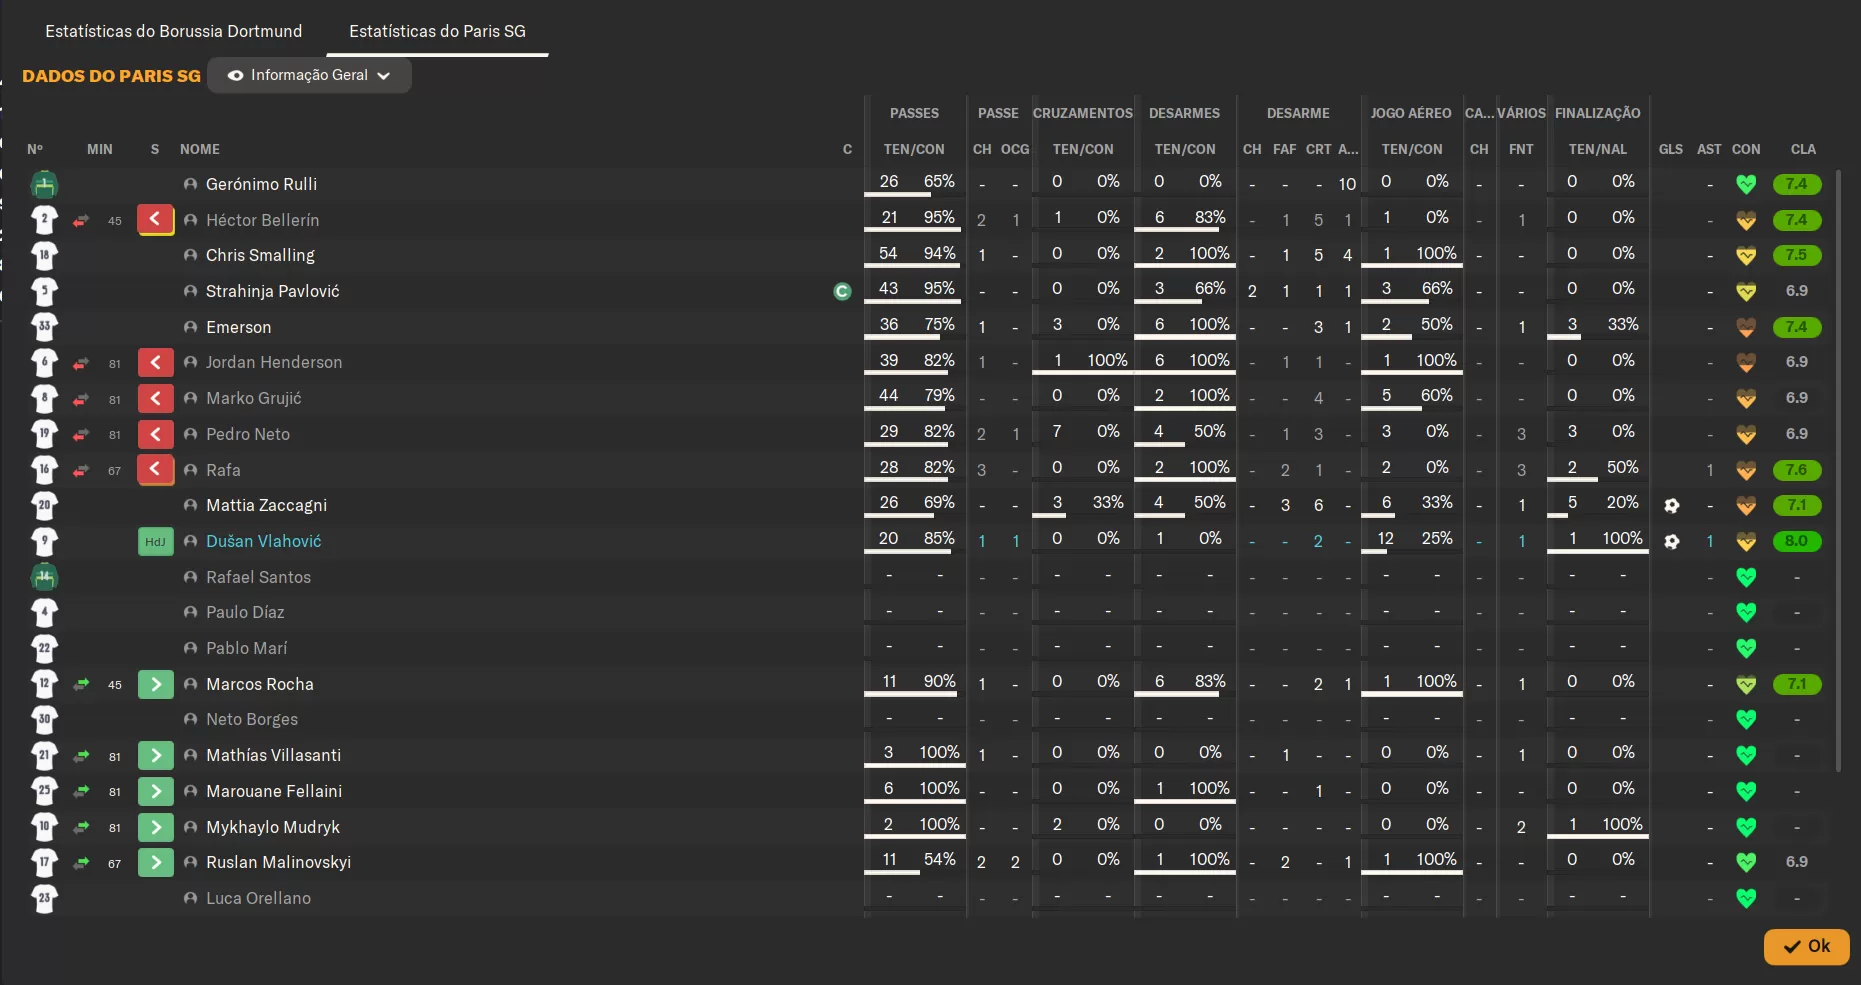Screen dimensions: 1861x985
Task: Click Chris Smalling's 7.5 rating badge
Action: 1796,255
